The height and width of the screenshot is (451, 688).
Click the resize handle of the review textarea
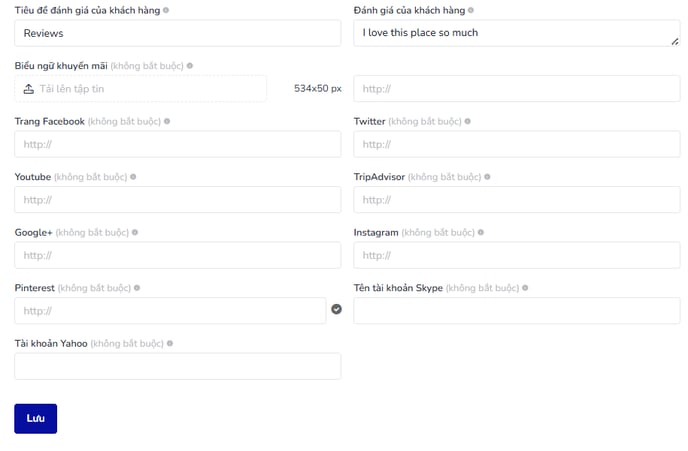[x=675, y=42]
